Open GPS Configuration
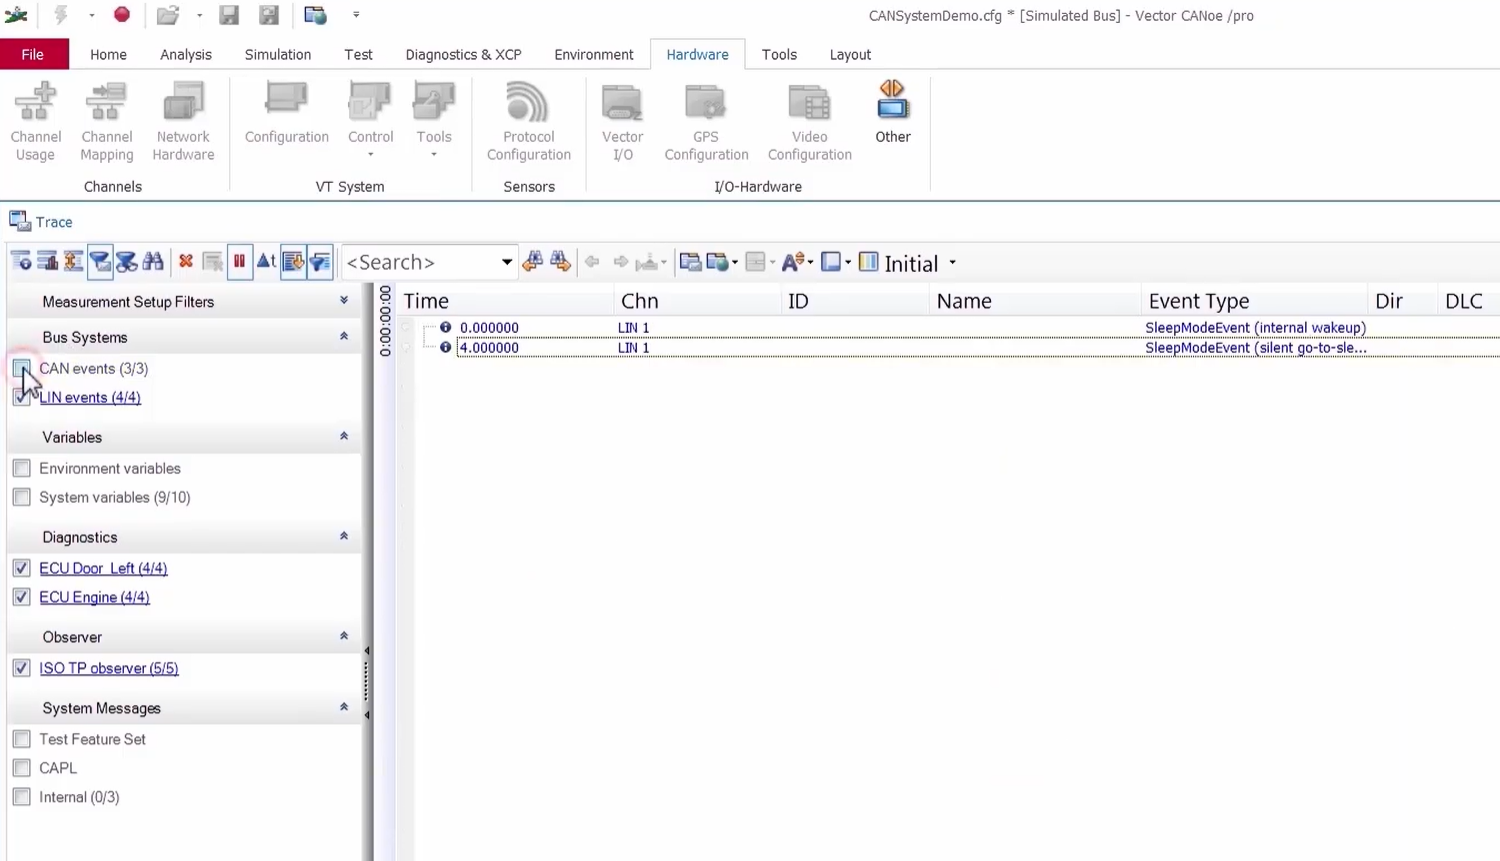 coord(706,122)
